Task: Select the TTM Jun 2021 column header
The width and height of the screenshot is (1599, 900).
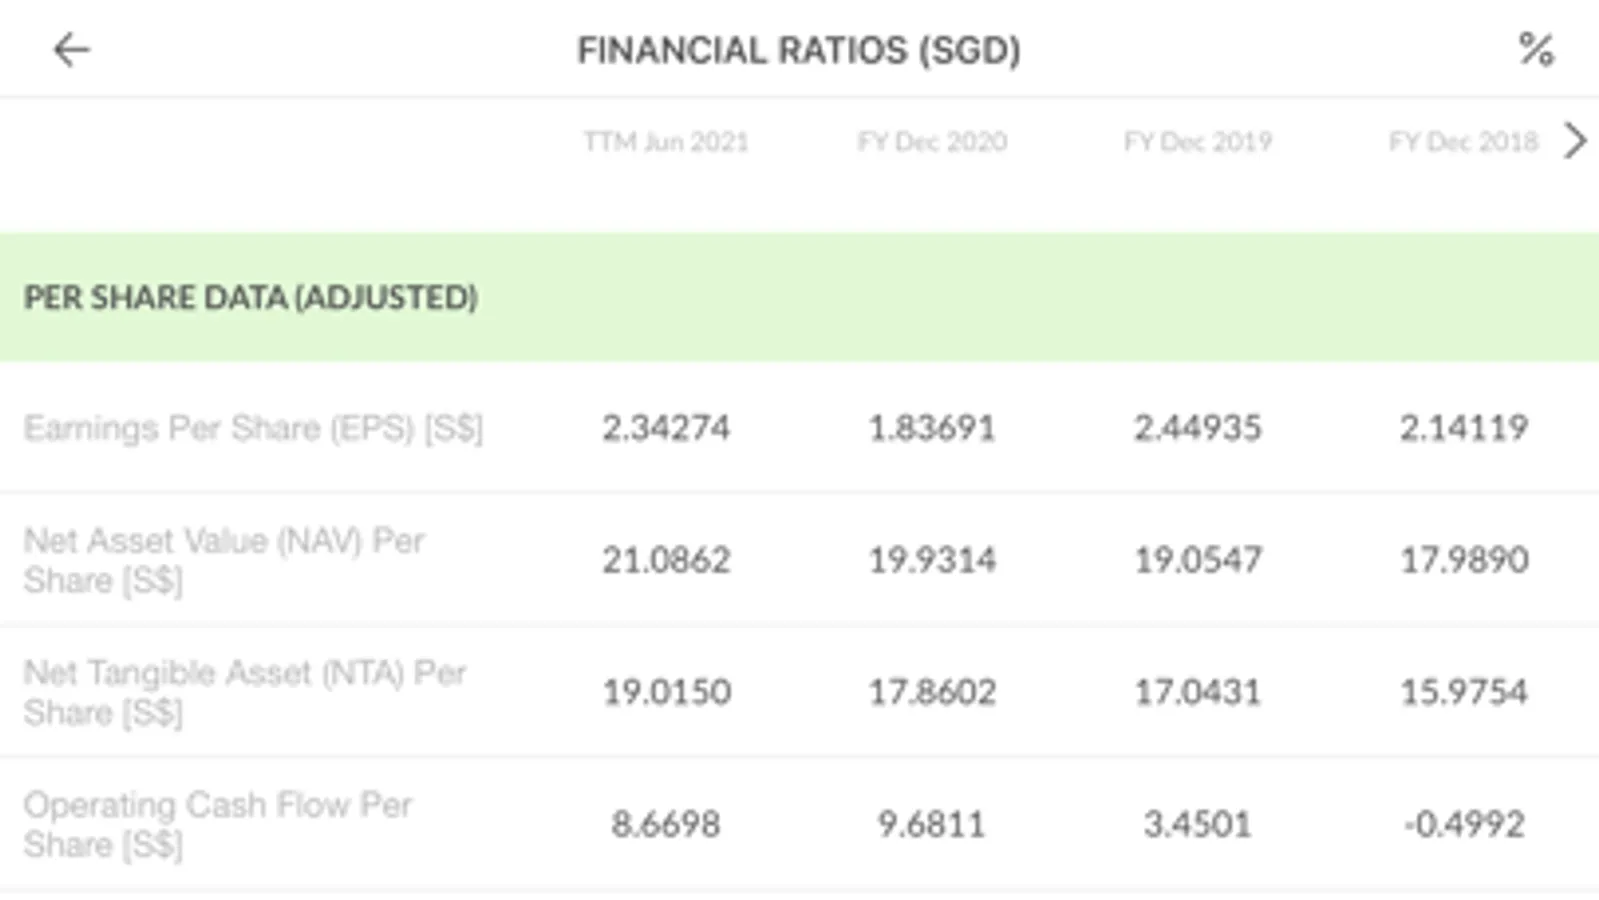Action: [x=666, y=142]
